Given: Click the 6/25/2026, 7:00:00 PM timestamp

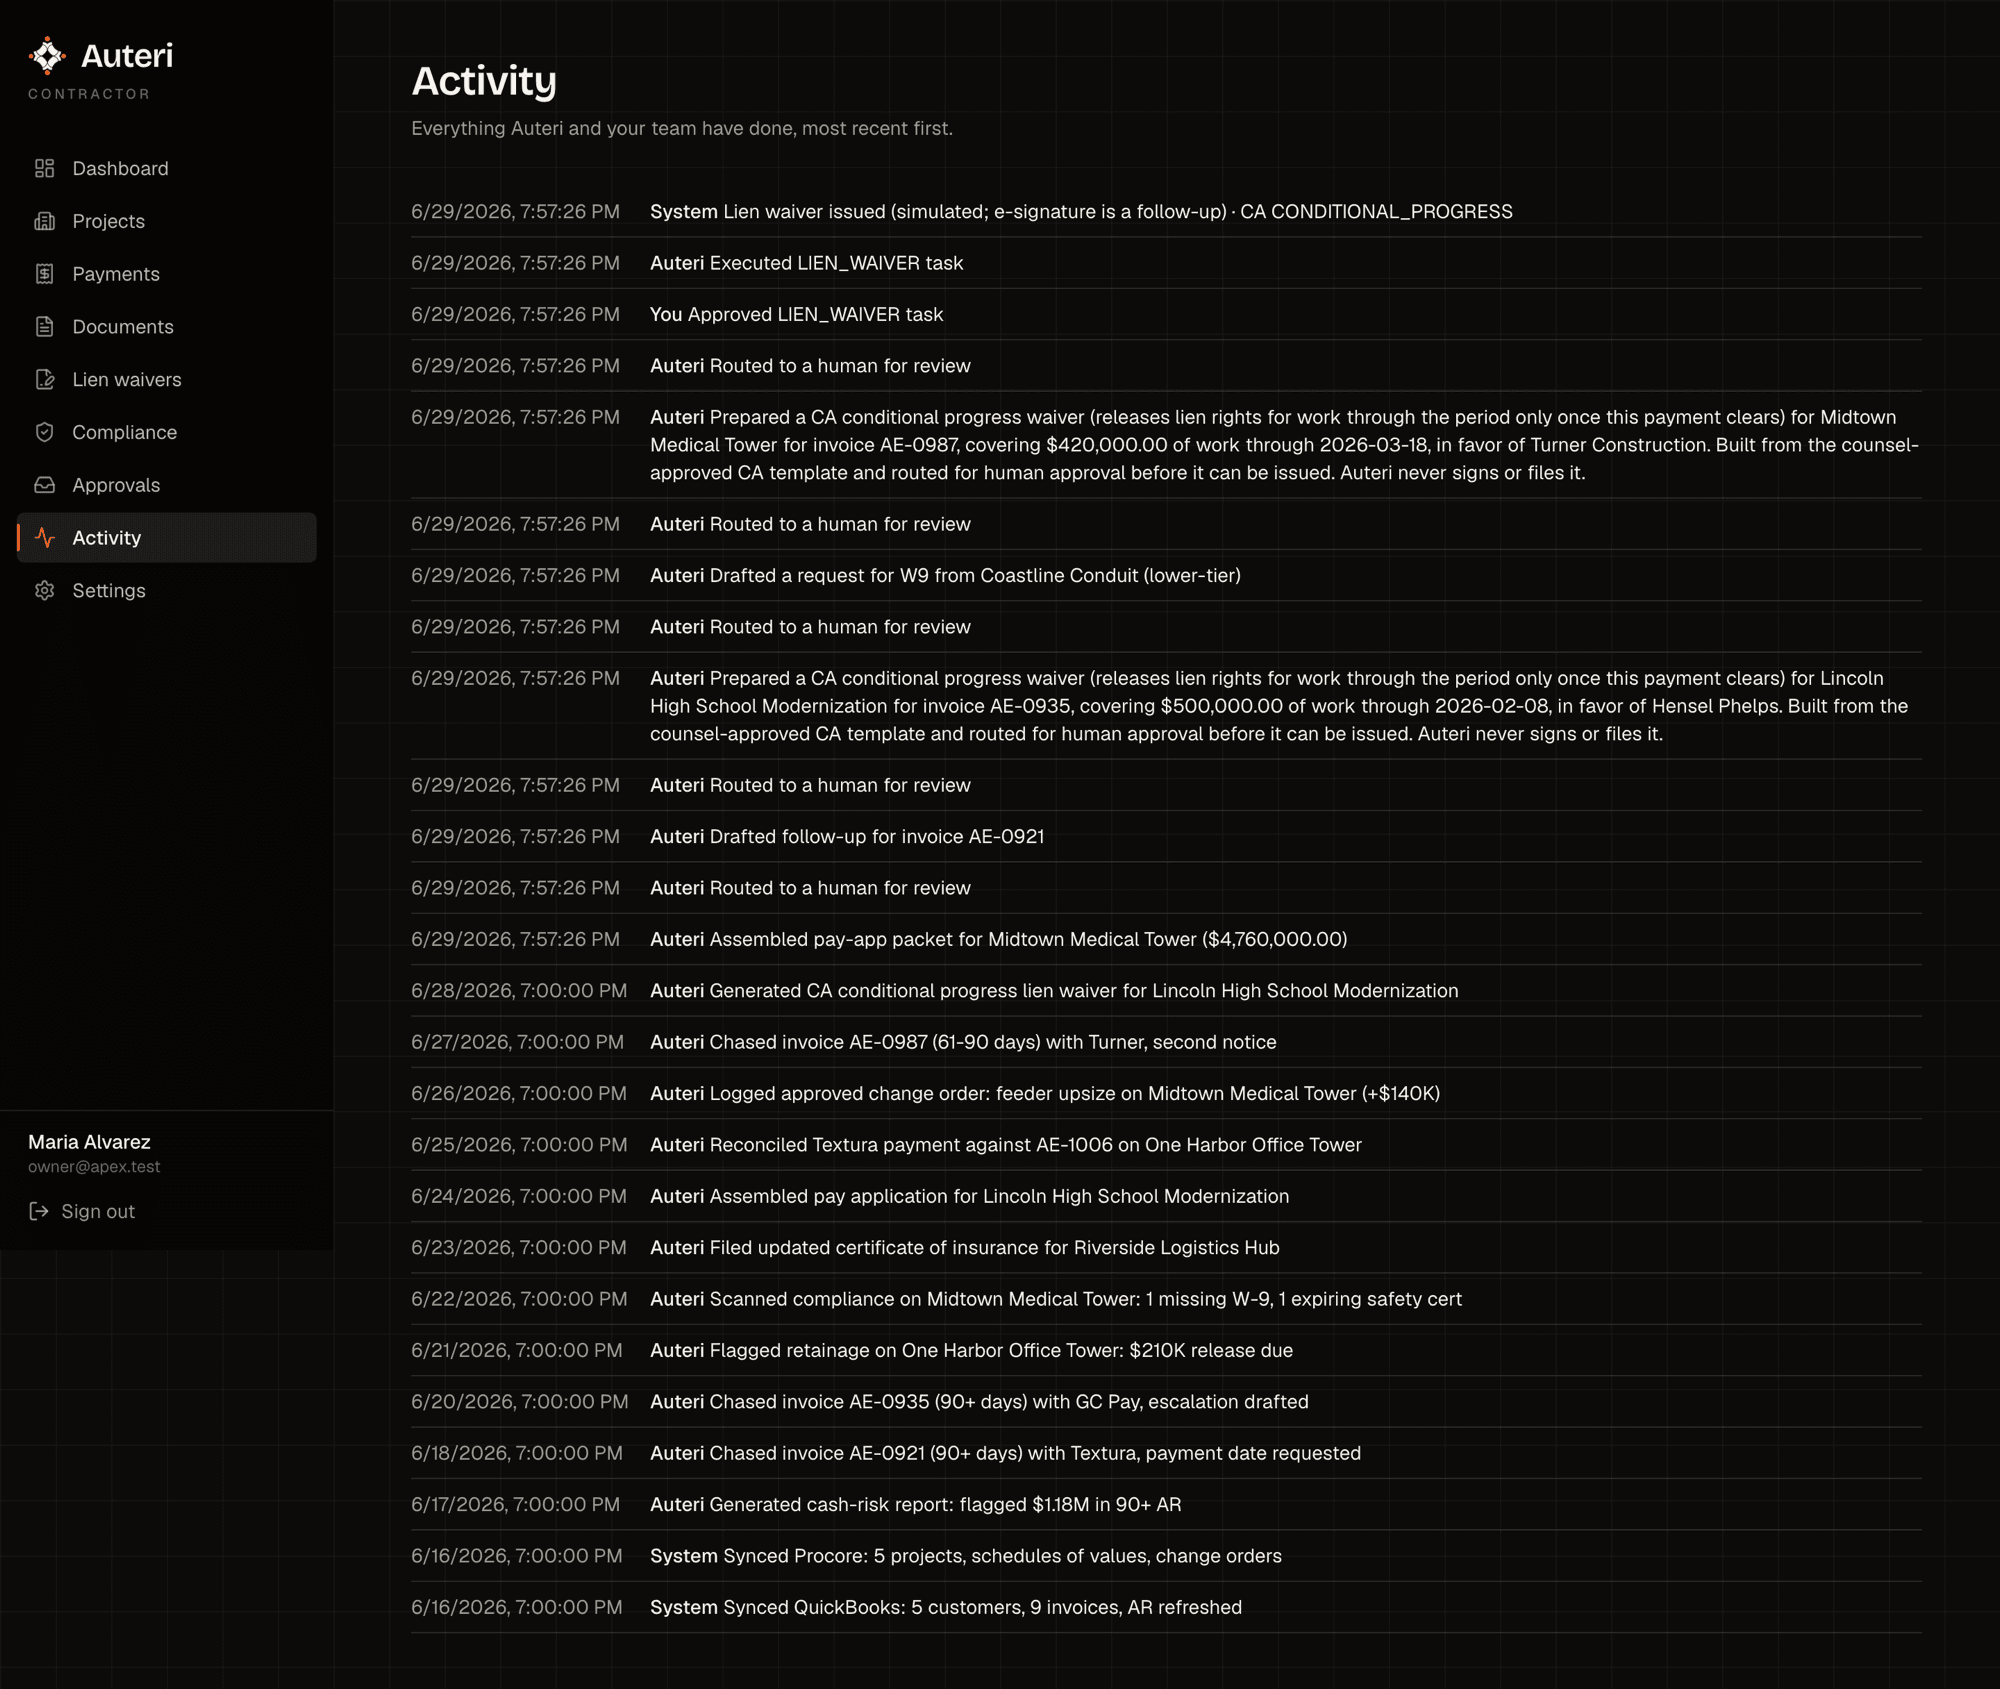Looking at the screenshot, I should coord(519,1144).
